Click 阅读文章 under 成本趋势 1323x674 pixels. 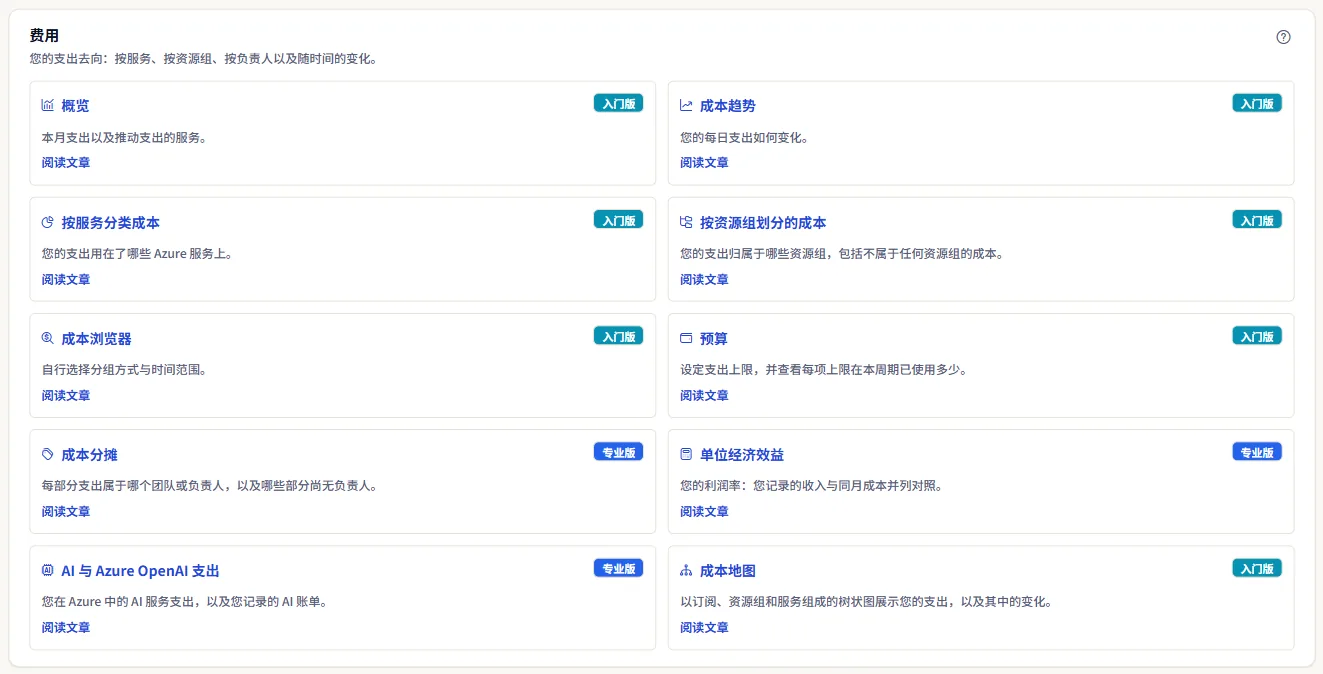click(704, 162)
